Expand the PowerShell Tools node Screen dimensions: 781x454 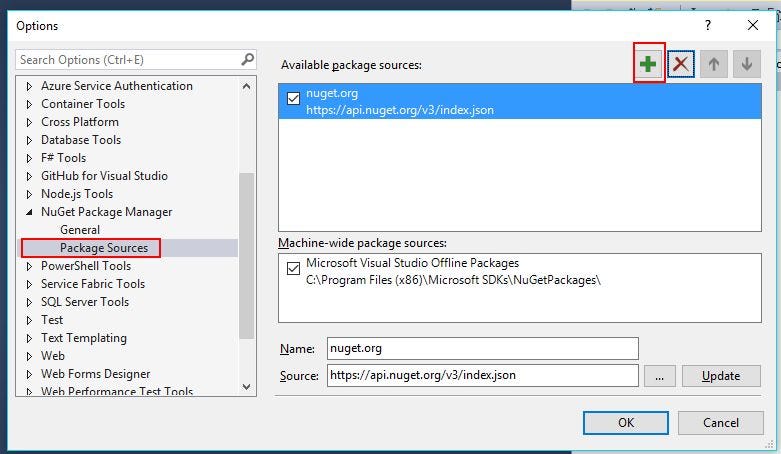[x=29, y=266]
